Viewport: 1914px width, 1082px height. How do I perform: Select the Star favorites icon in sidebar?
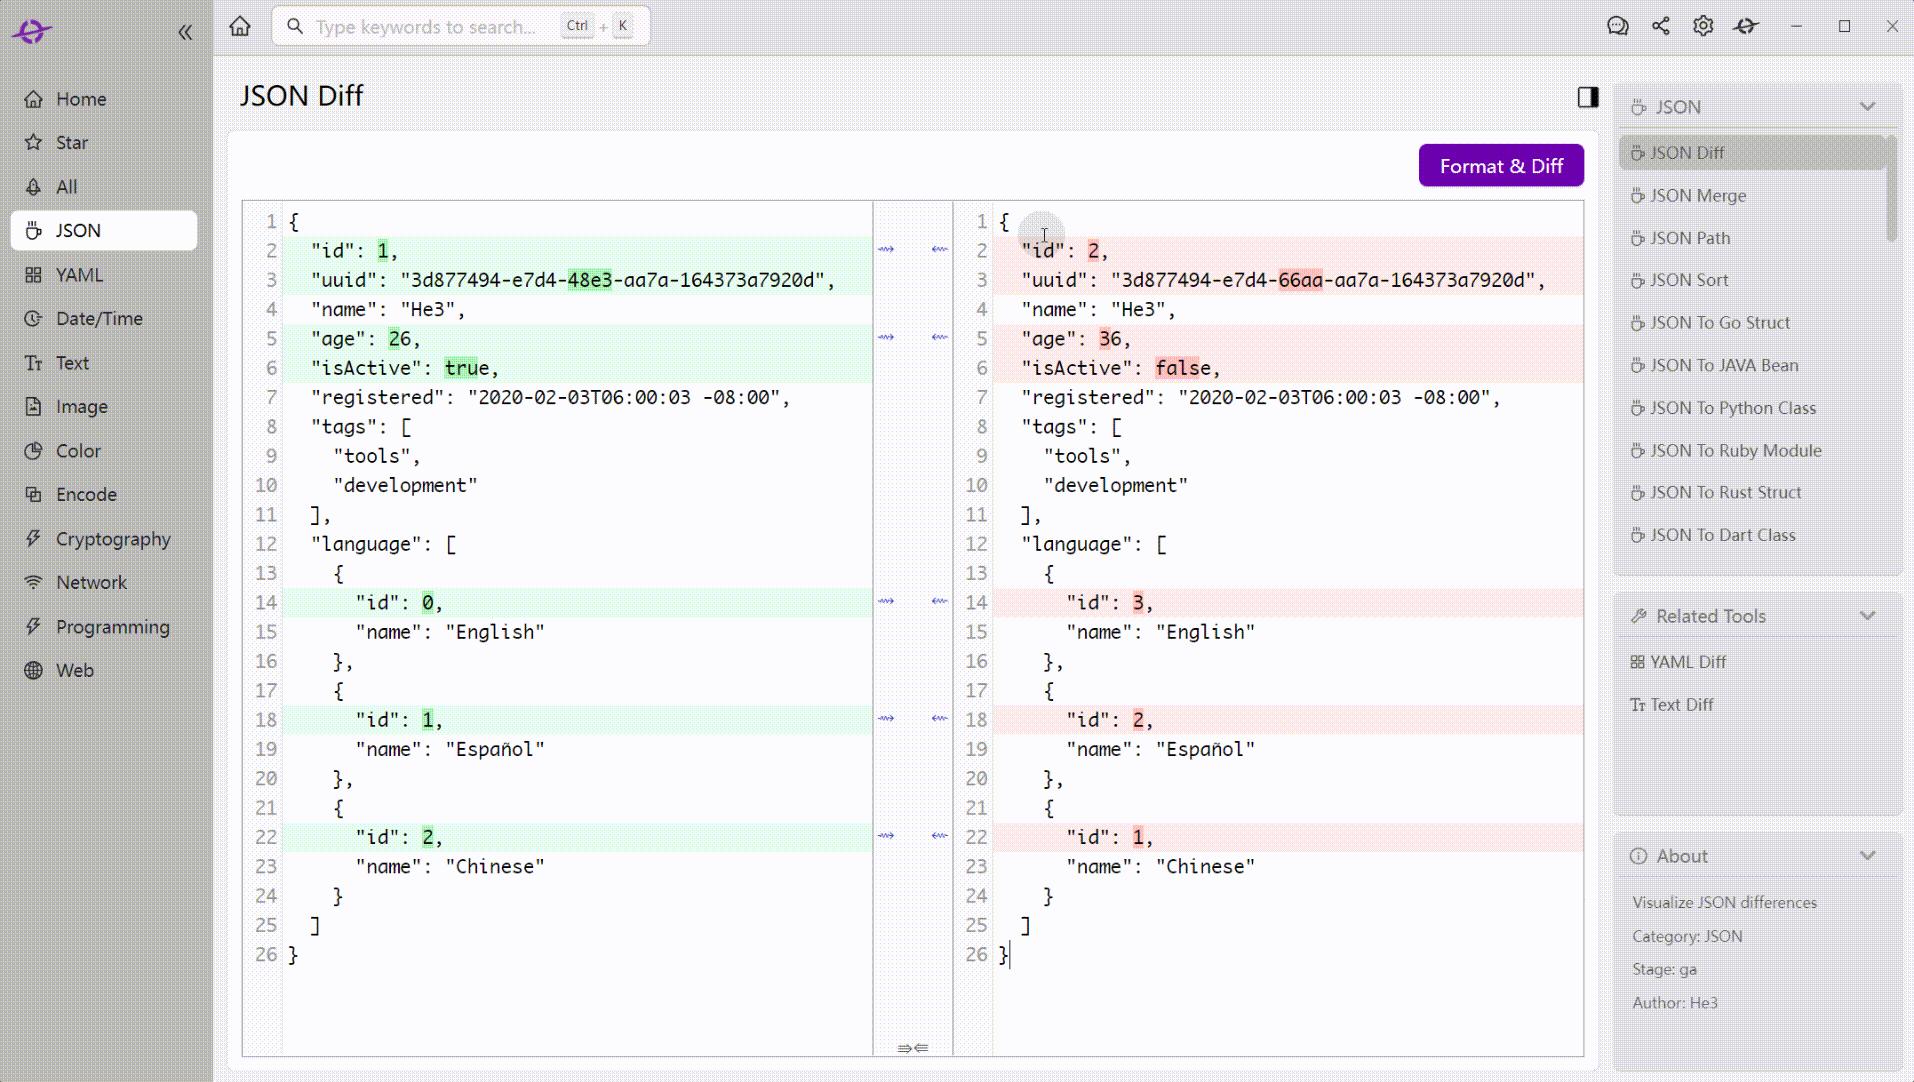tap(34, 142)
